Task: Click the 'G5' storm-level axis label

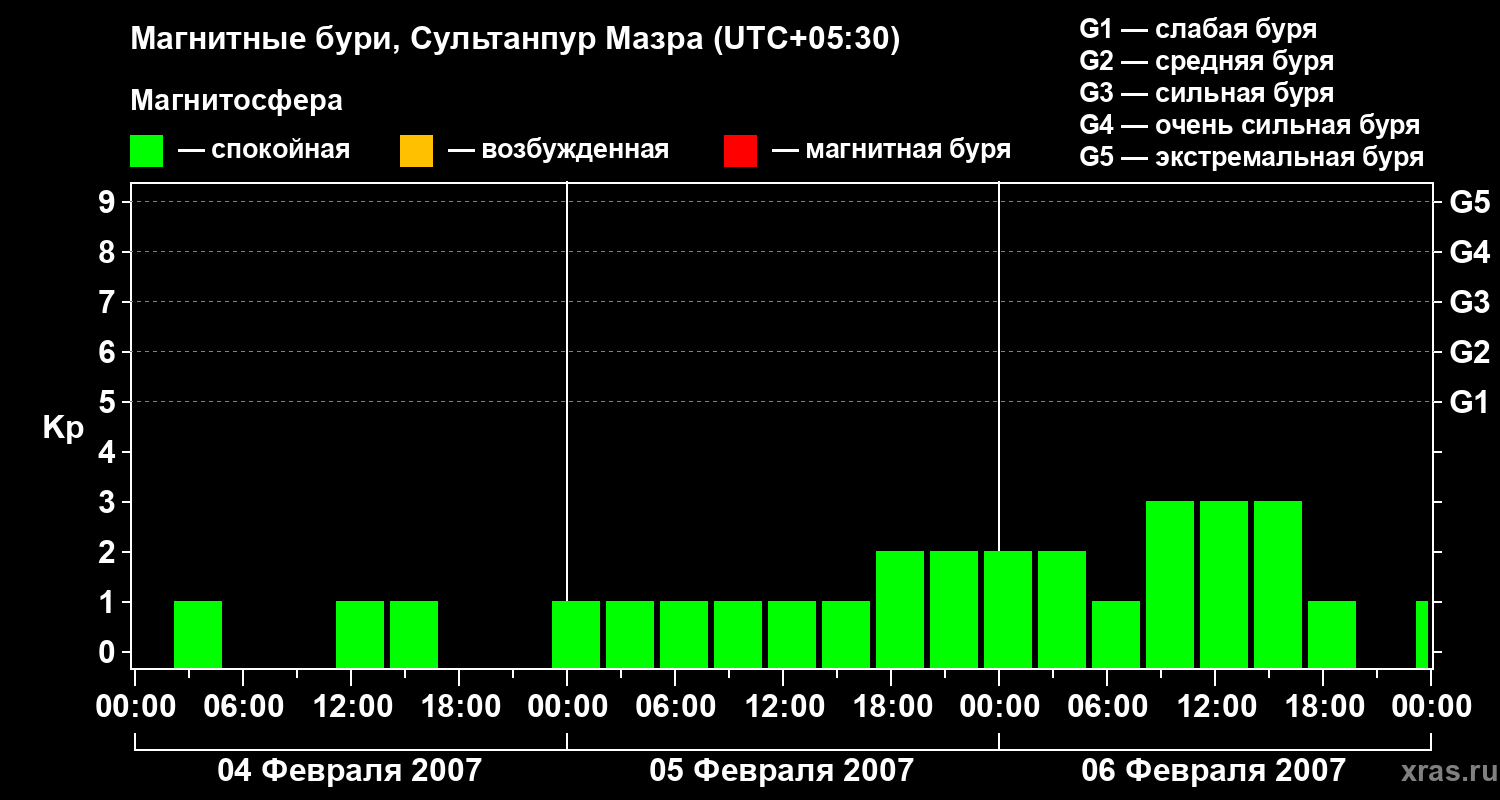Action: point(1469,202)
